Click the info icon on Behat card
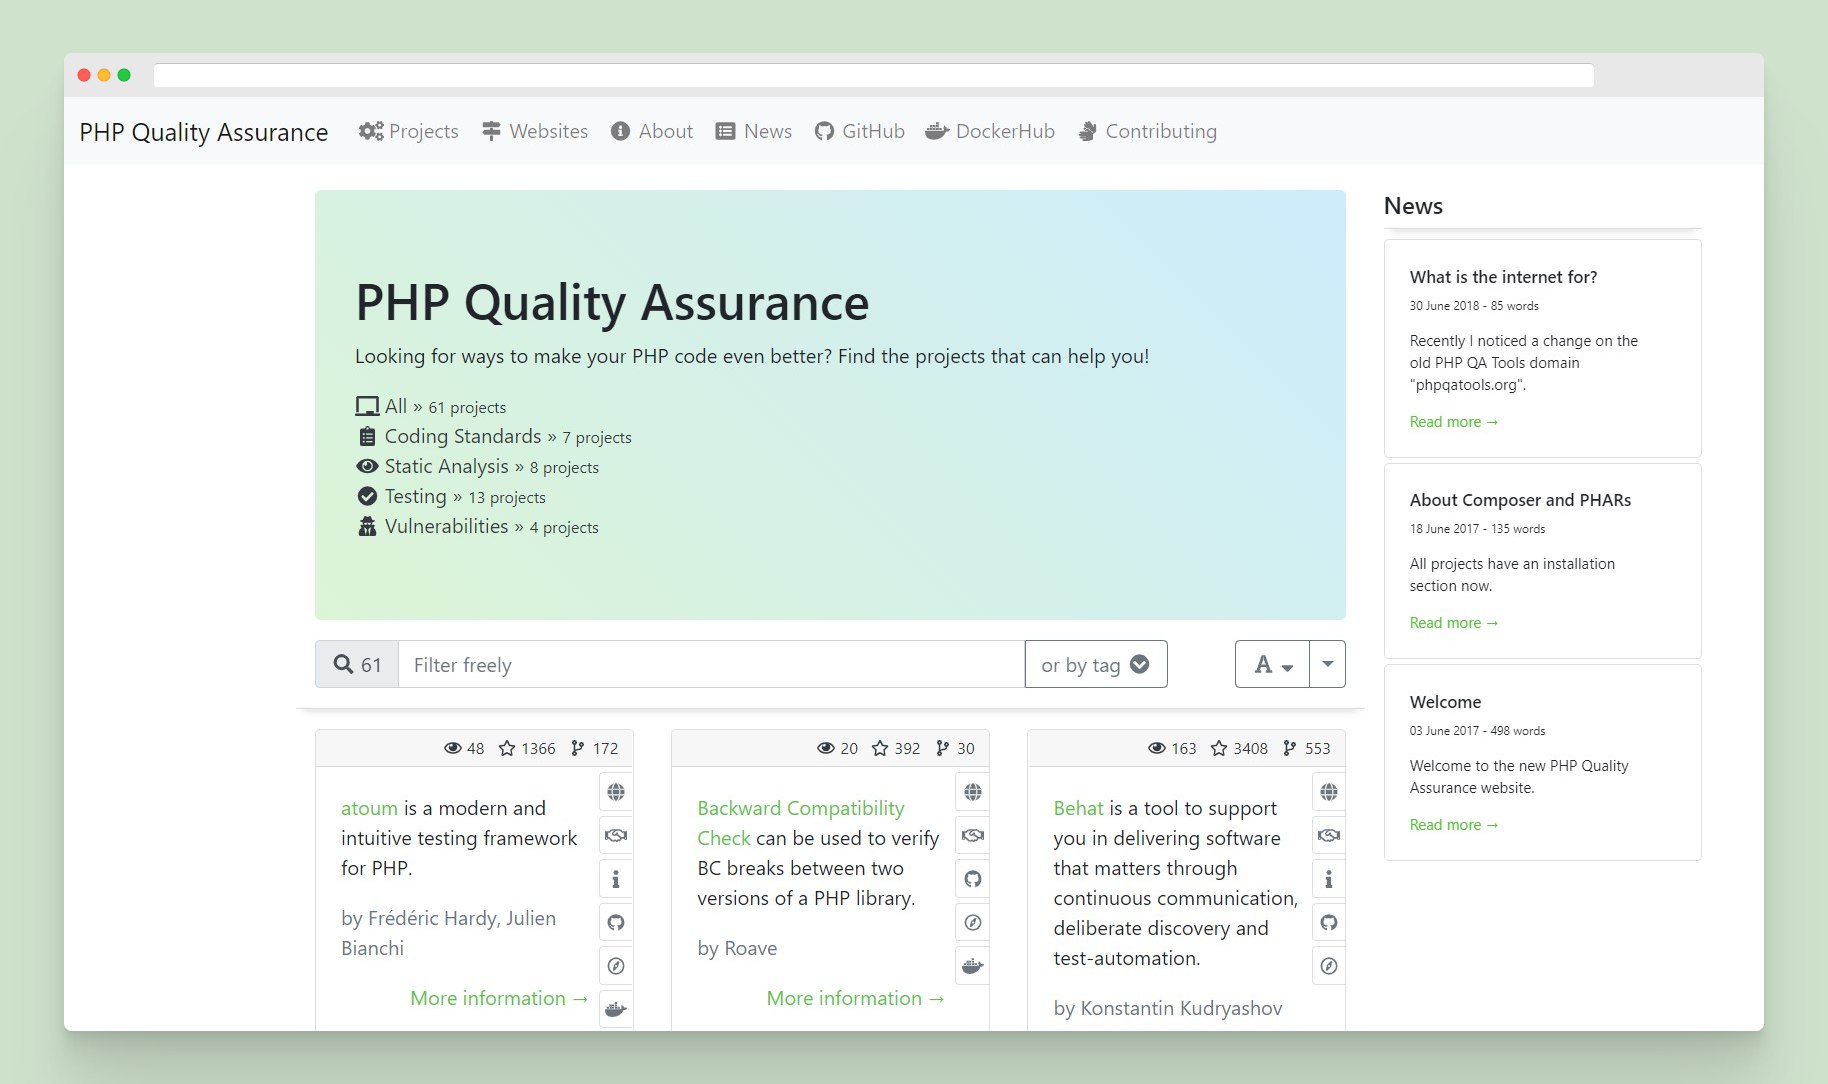This screenshot has width=1828, height=1084. click(1328, 879)
